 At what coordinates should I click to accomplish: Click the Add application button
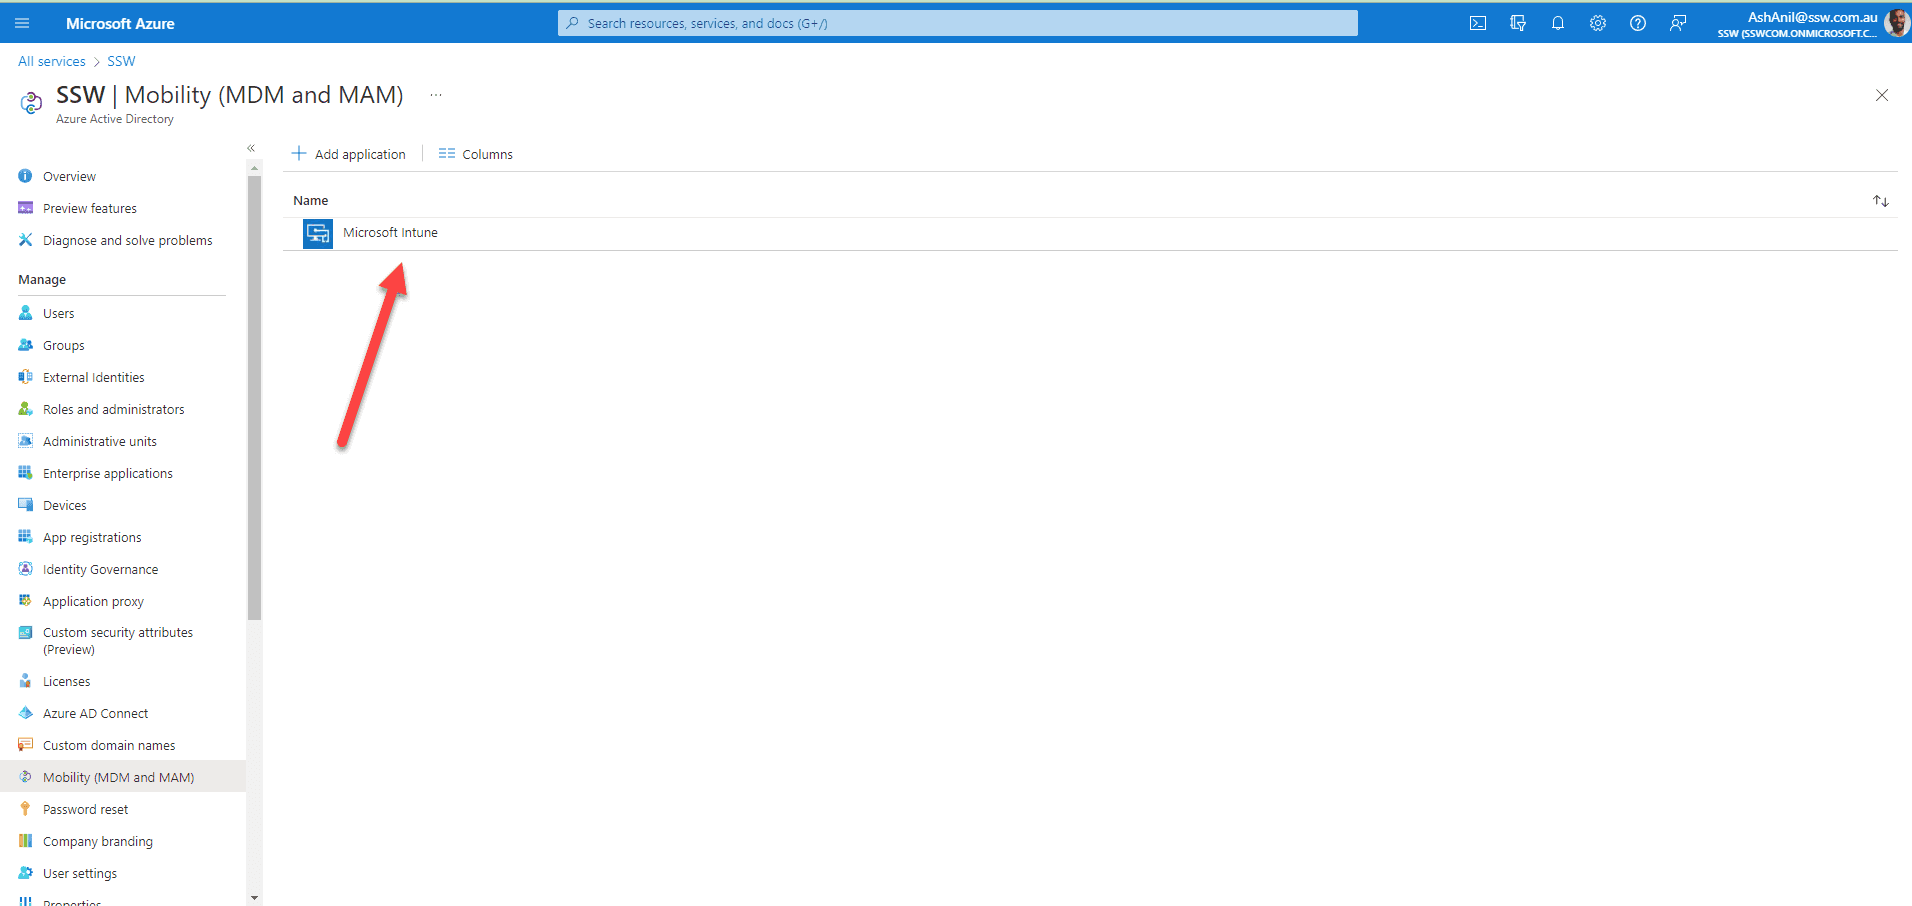[349, 154]
